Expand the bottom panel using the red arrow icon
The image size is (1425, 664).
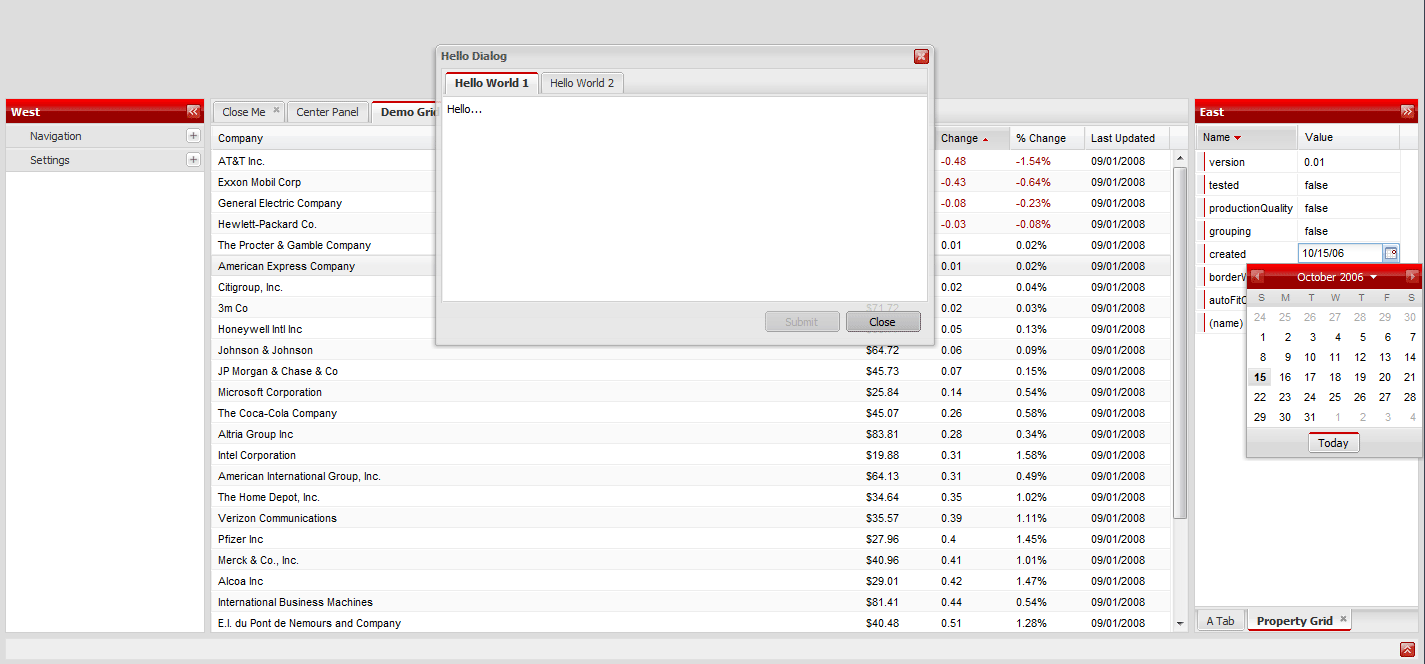(1407, 649)
